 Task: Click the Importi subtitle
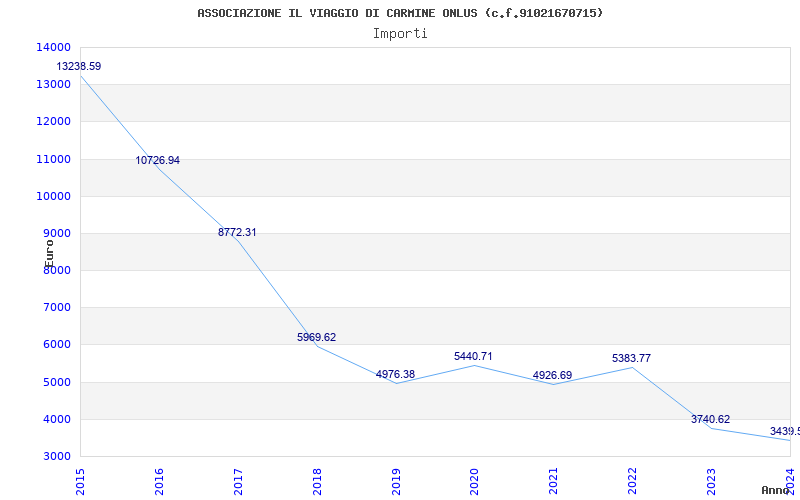point(400,34)
